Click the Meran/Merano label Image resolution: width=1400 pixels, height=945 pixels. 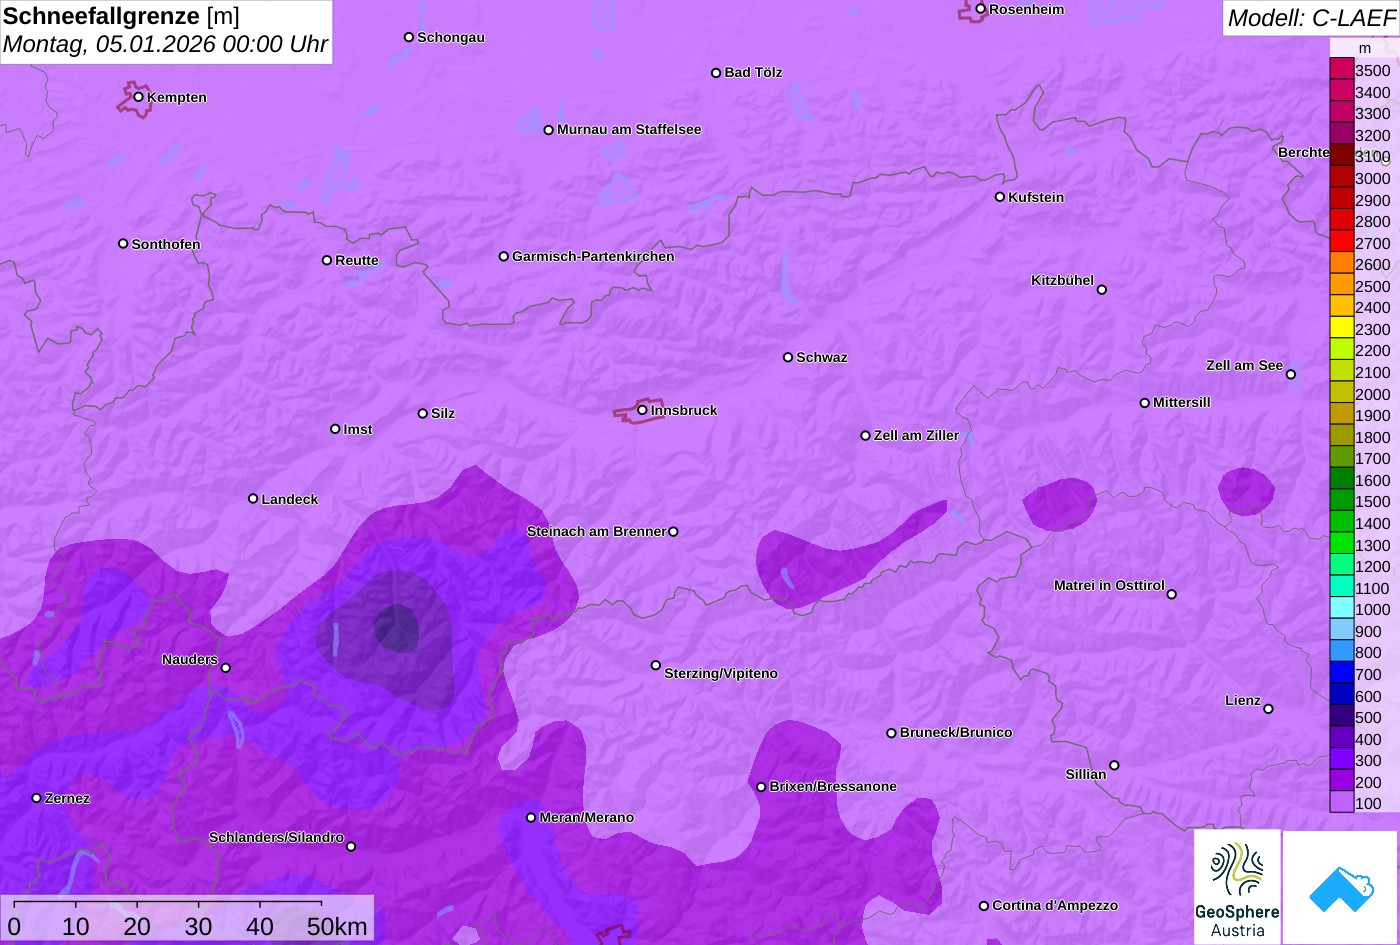tap(587, 818)
